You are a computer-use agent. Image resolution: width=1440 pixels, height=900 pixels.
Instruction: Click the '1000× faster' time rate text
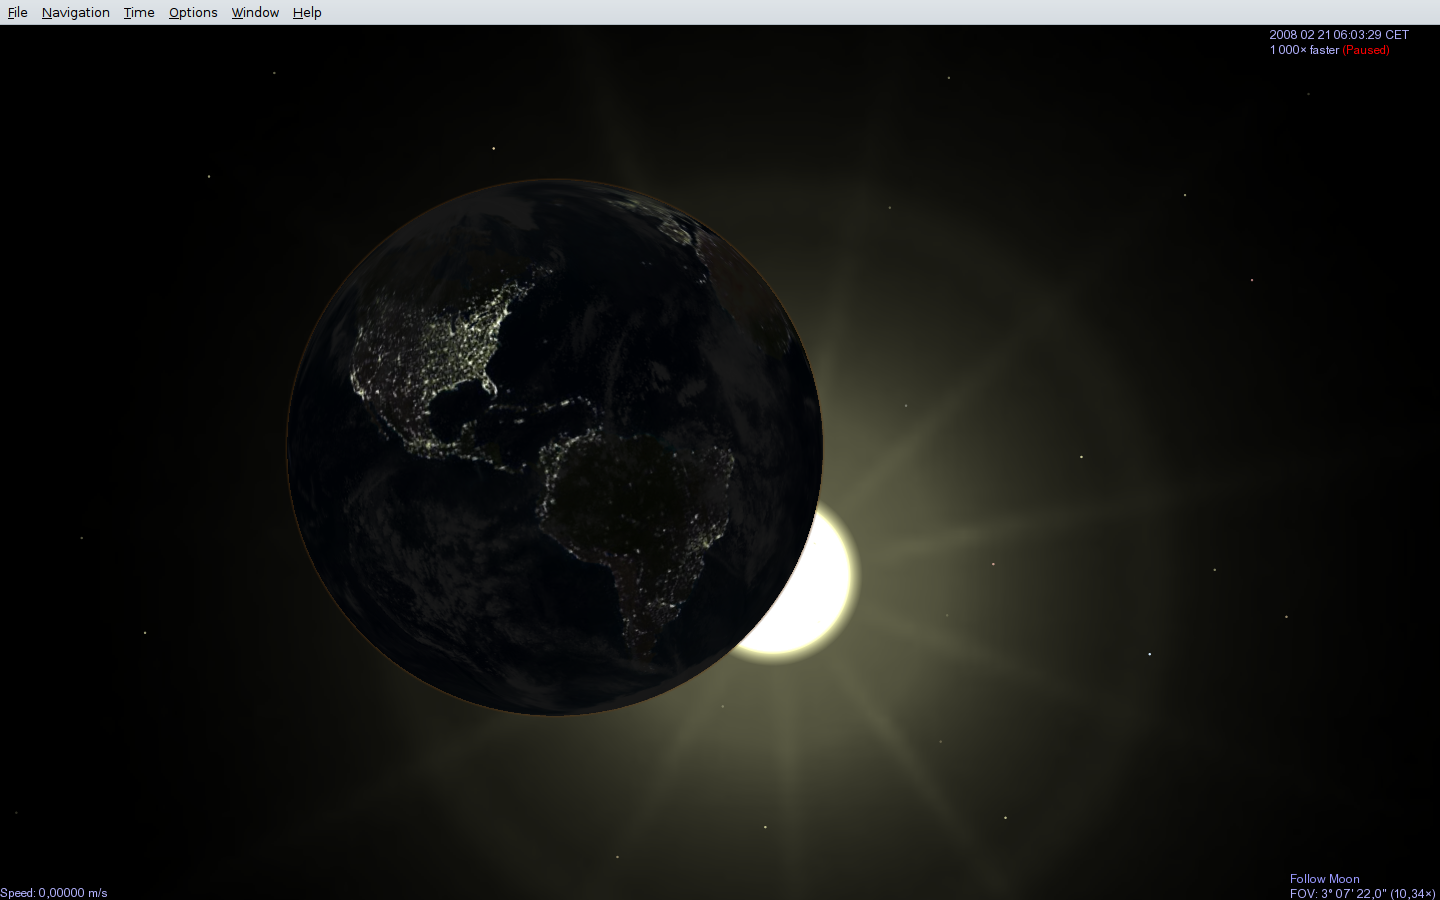[x=1304, y=50]
